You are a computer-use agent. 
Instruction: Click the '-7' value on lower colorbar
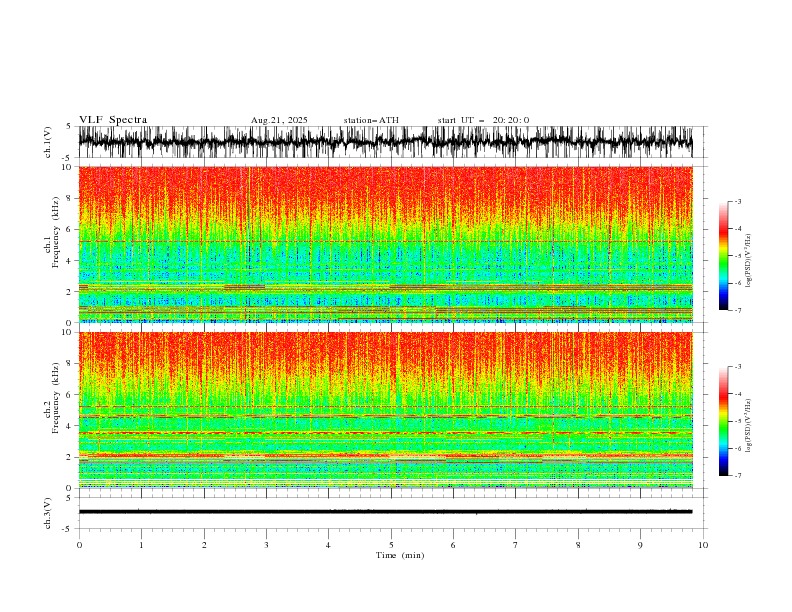(738, 475)
